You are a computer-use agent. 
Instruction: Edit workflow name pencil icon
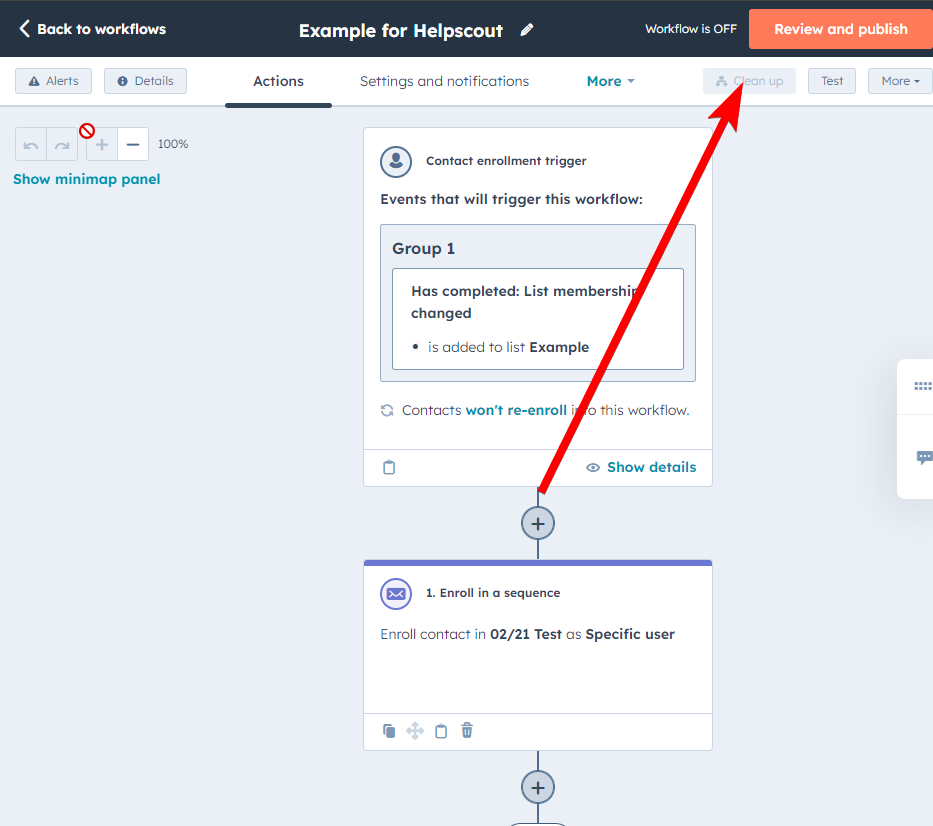(x=527, y=30)
